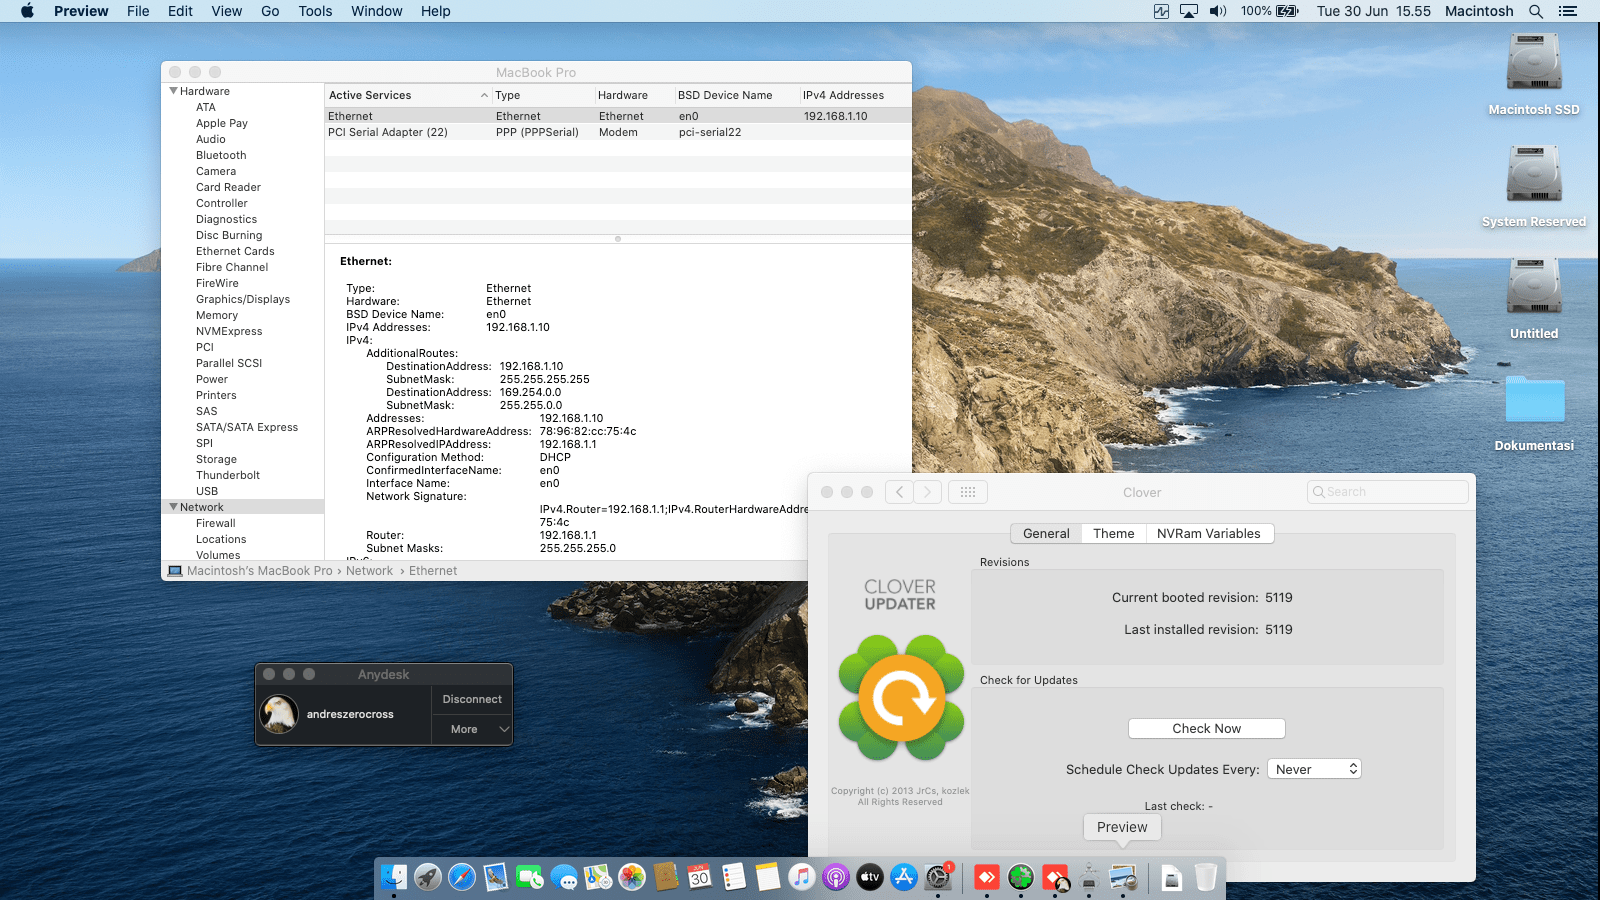The height and width of the screenshot is (900, 1600).
Task: Collapse the Network tree section
Action: (x=174, y=507)
